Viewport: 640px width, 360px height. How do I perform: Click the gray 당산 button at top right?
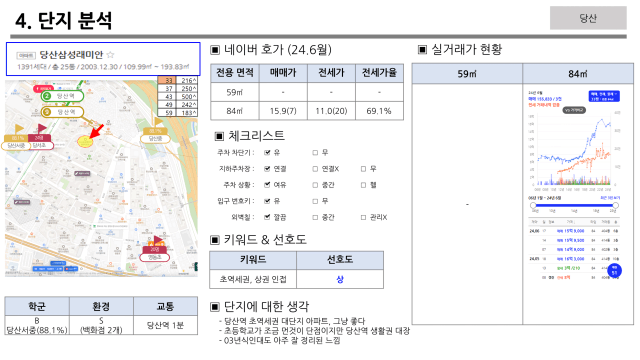(588, 18)
